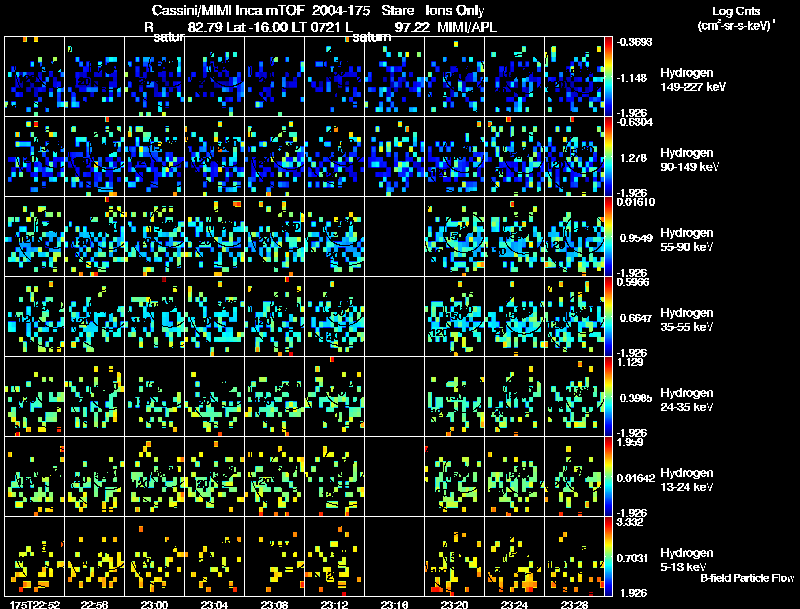Click the colorbar value '1.129'
The height and width of the screenshot is (609, 800).
tap(630, 363)
